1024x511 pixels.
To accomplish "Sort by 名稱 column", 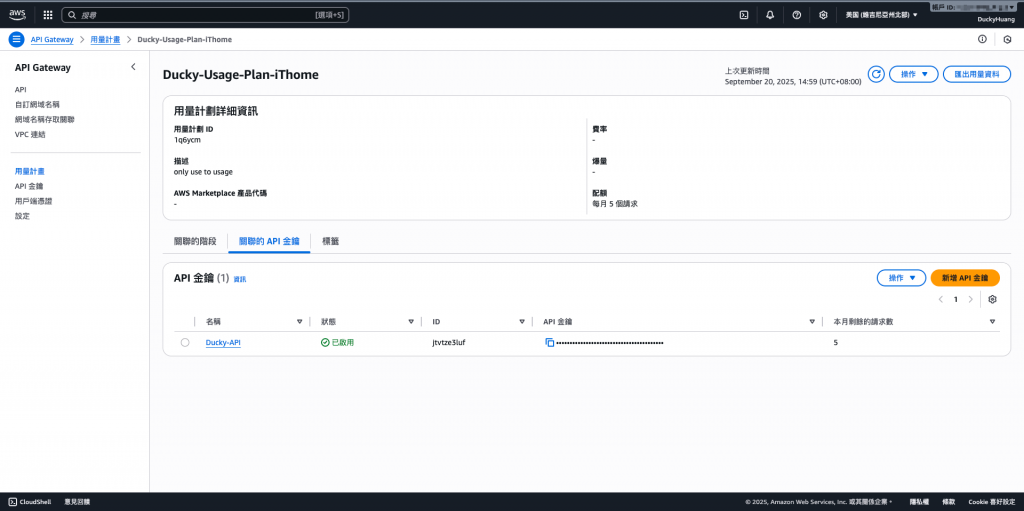I will tap(300, 321).
